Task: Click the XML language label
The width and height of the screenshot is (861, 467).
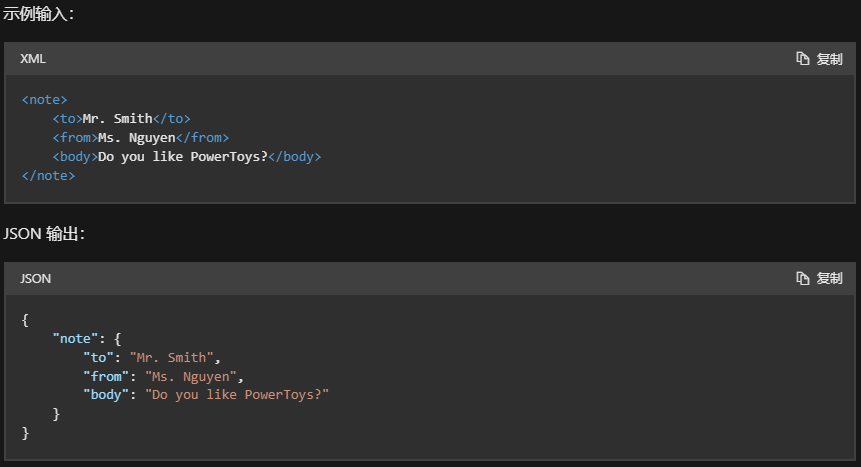Action: coord(33,59)
